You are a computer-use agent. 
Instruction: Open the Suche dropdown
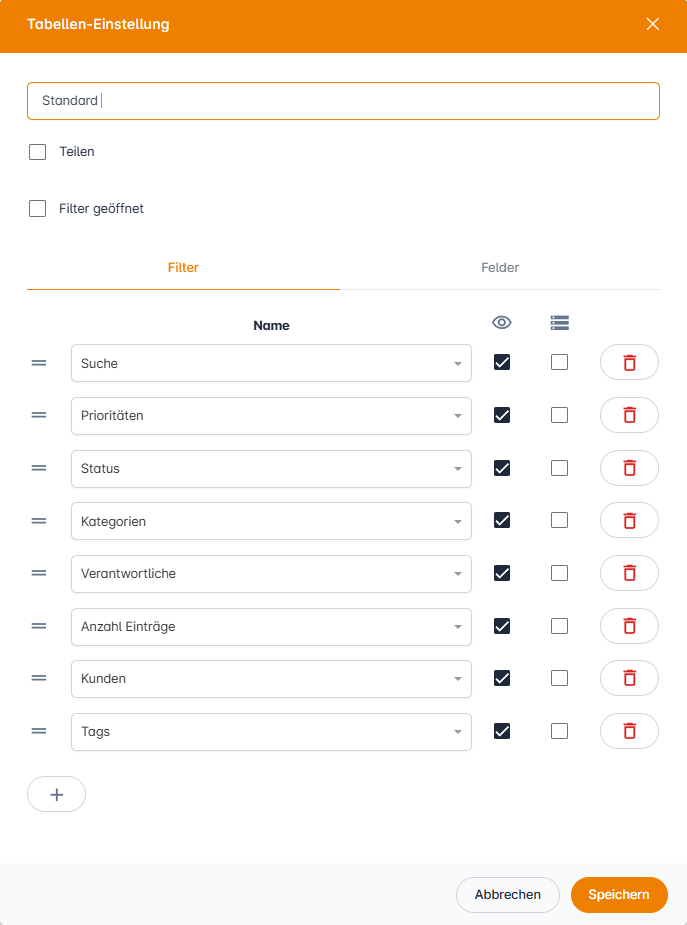(271, 363)
